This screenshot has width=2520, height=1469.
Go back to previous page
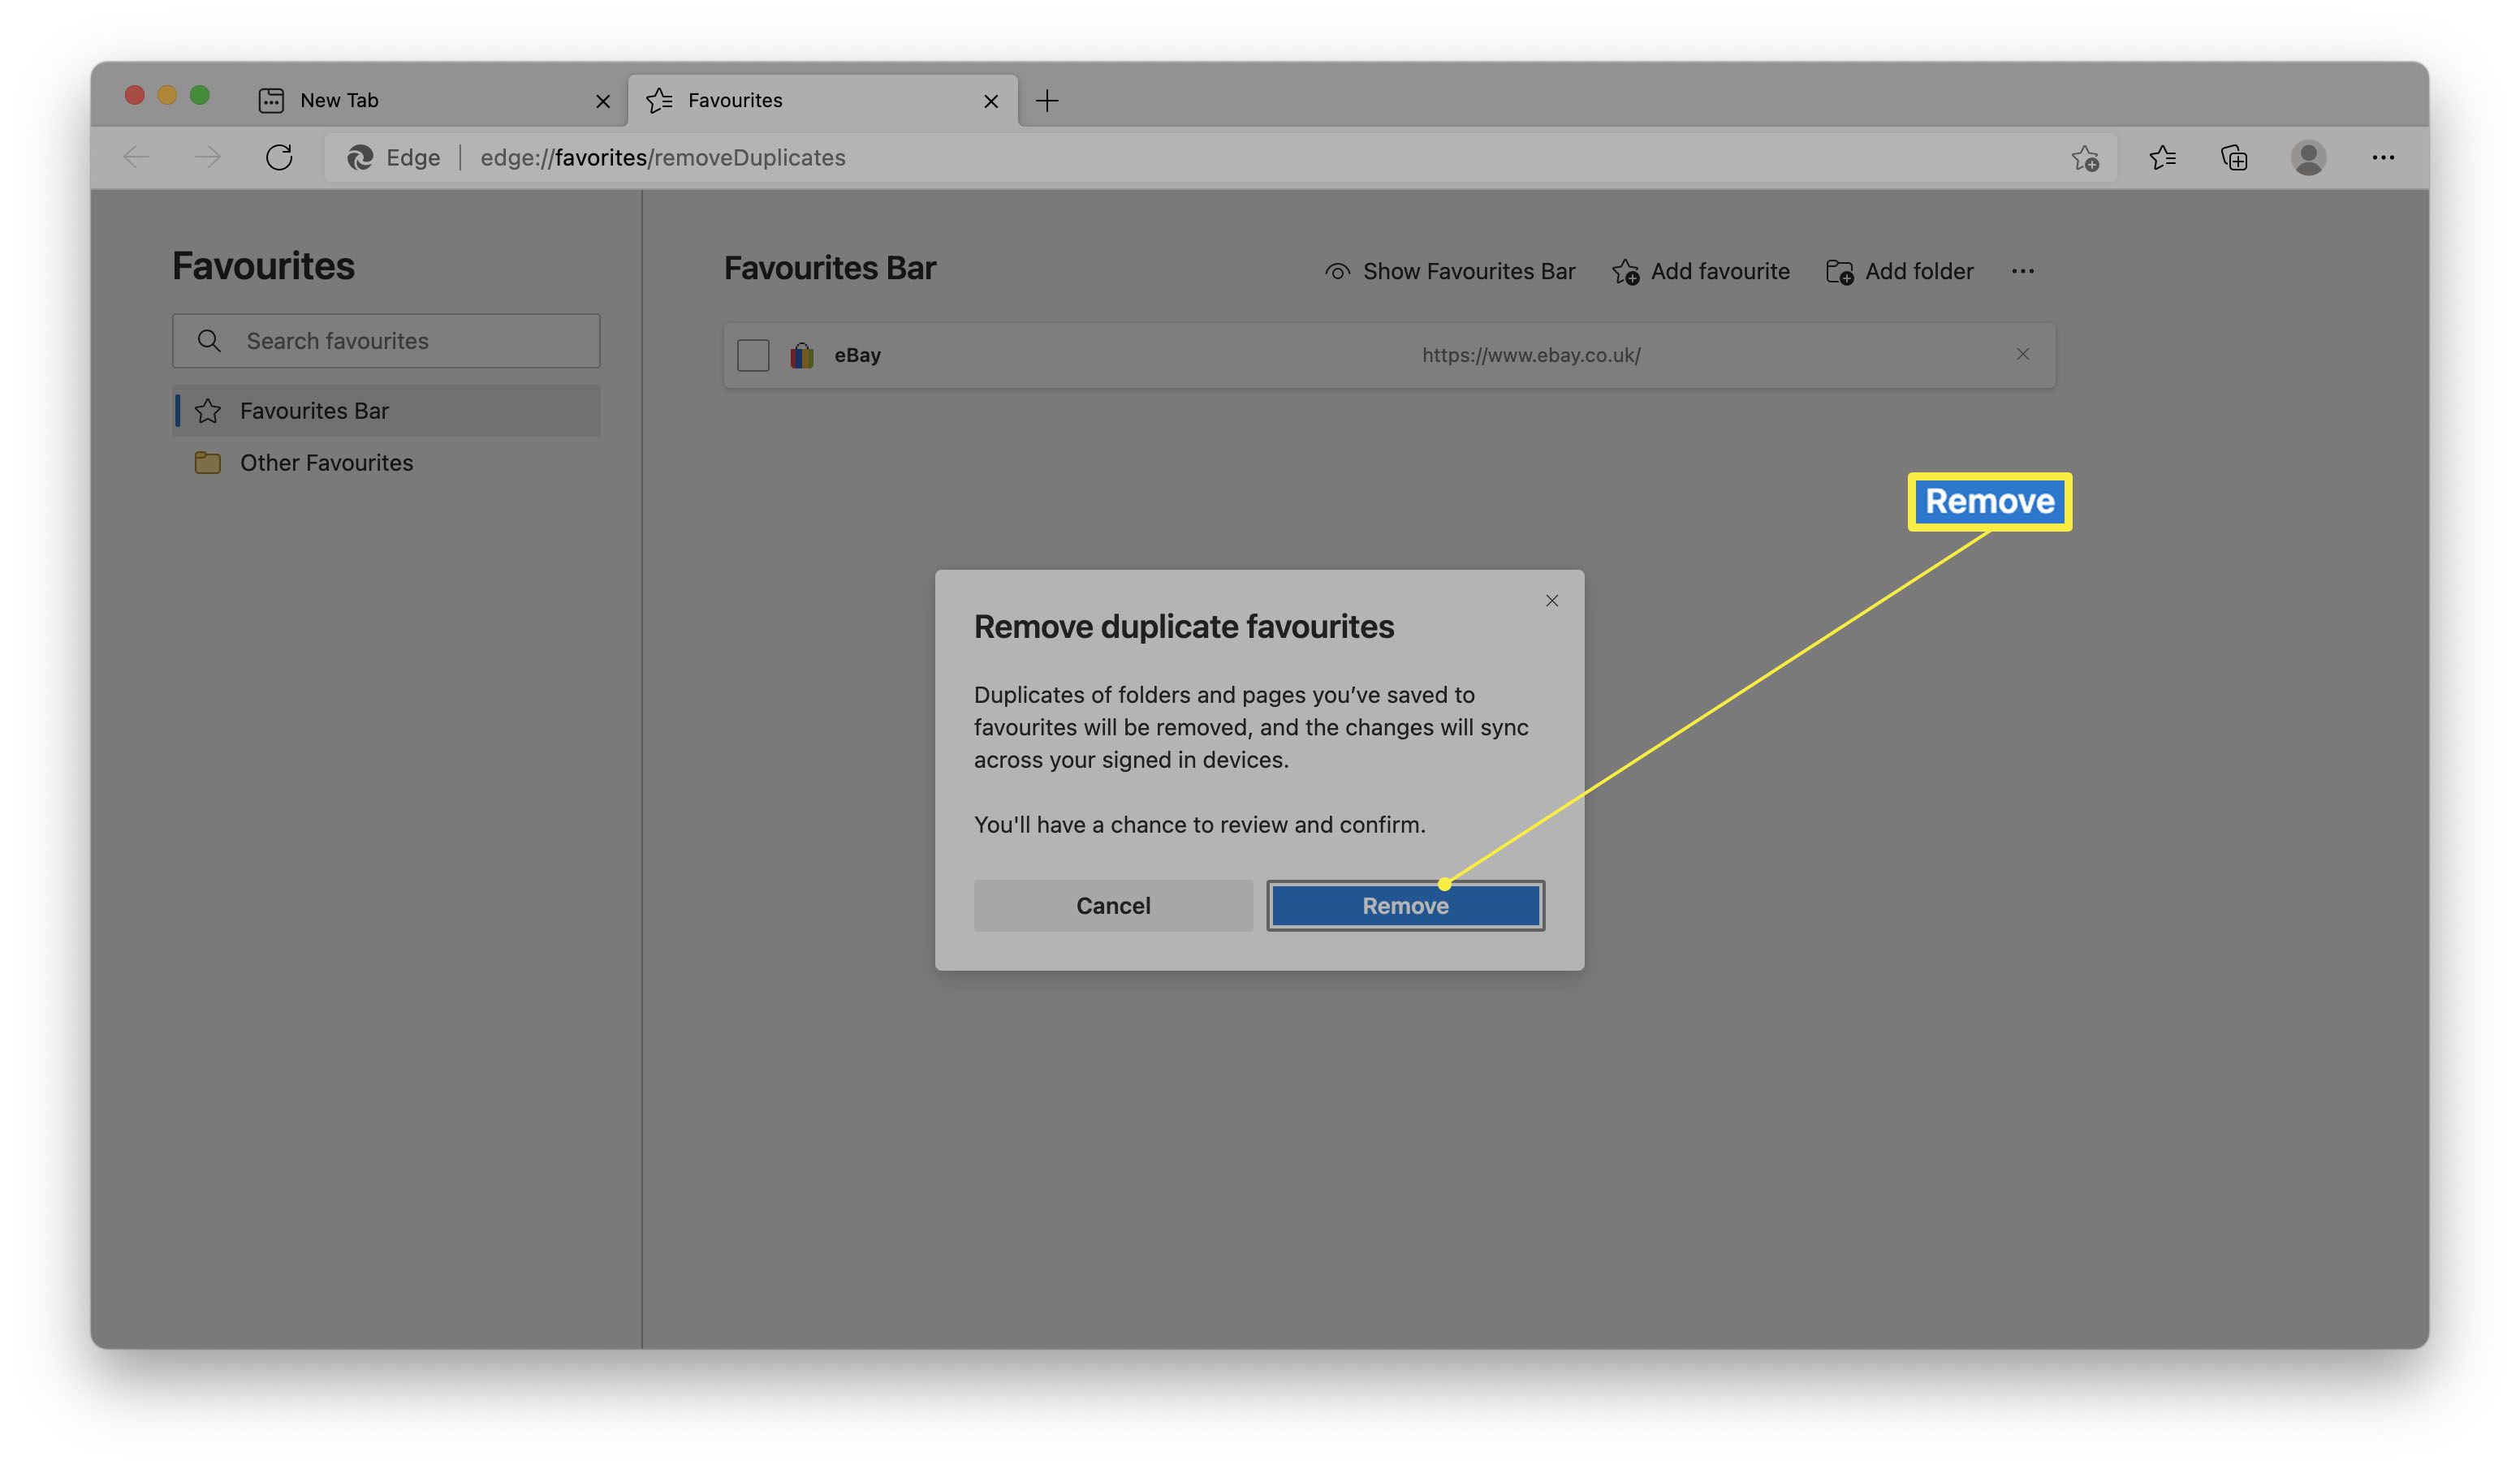coord(136,158)
